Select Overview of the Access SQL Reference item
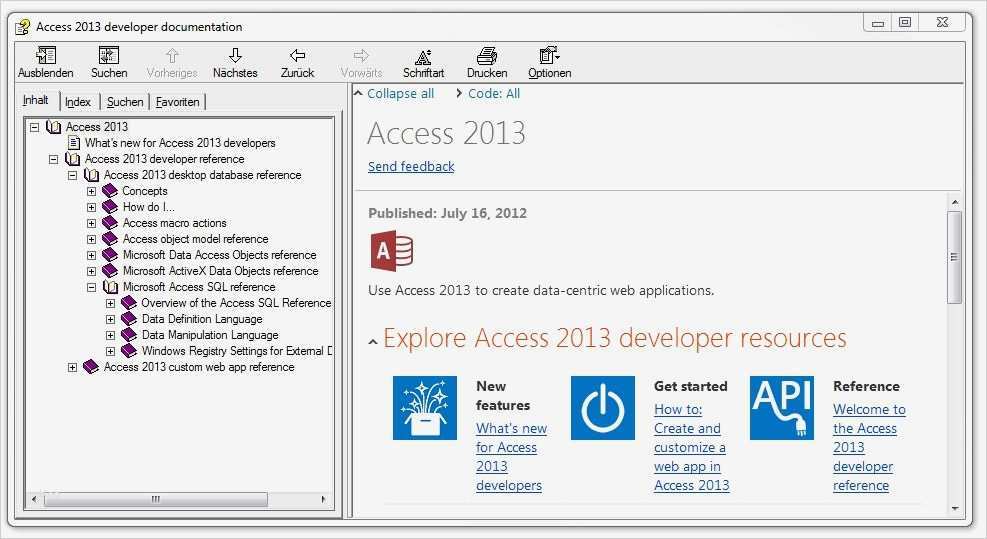987x539 pixels. pyautogui.click(x=236, y=303)
